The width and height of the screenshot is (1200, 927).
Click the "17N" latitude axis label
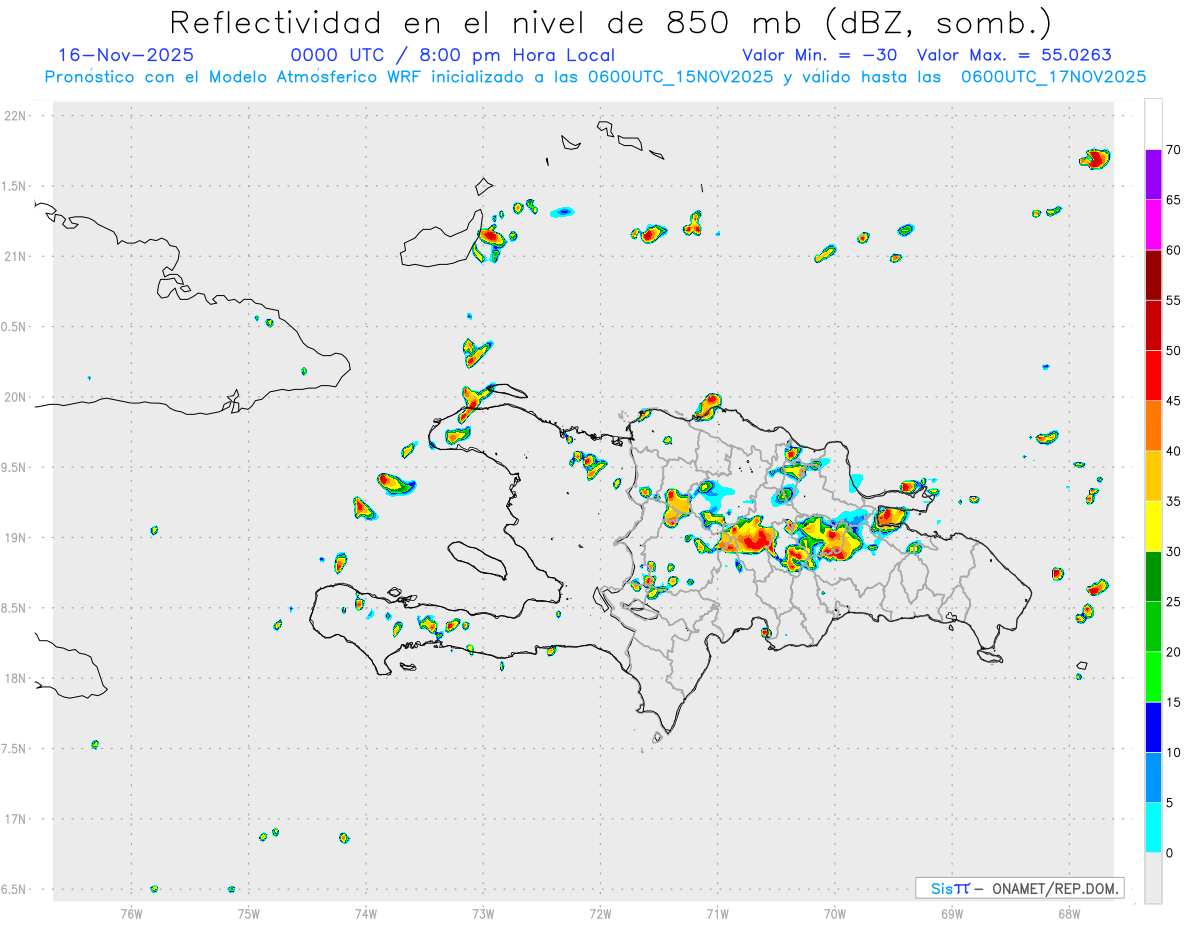[x=17, y=819]
